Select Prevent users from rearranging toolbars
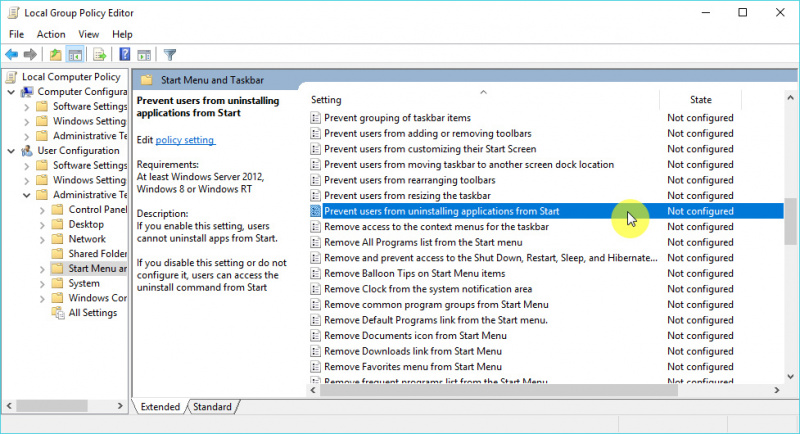800x434 pixels. tap(410, 180)
